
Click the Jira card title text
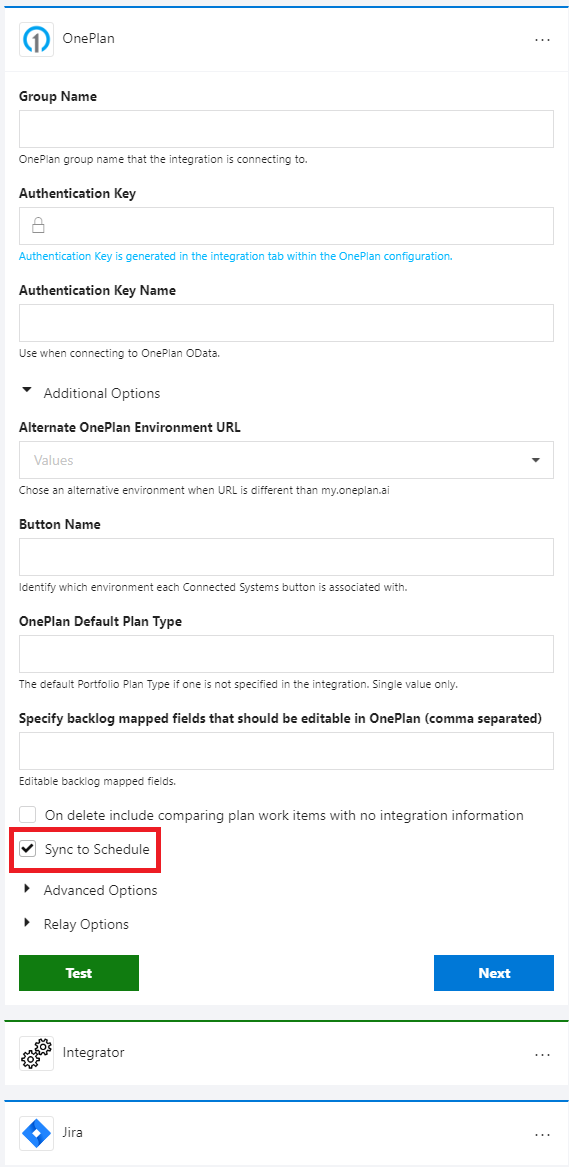point(73,1134)
